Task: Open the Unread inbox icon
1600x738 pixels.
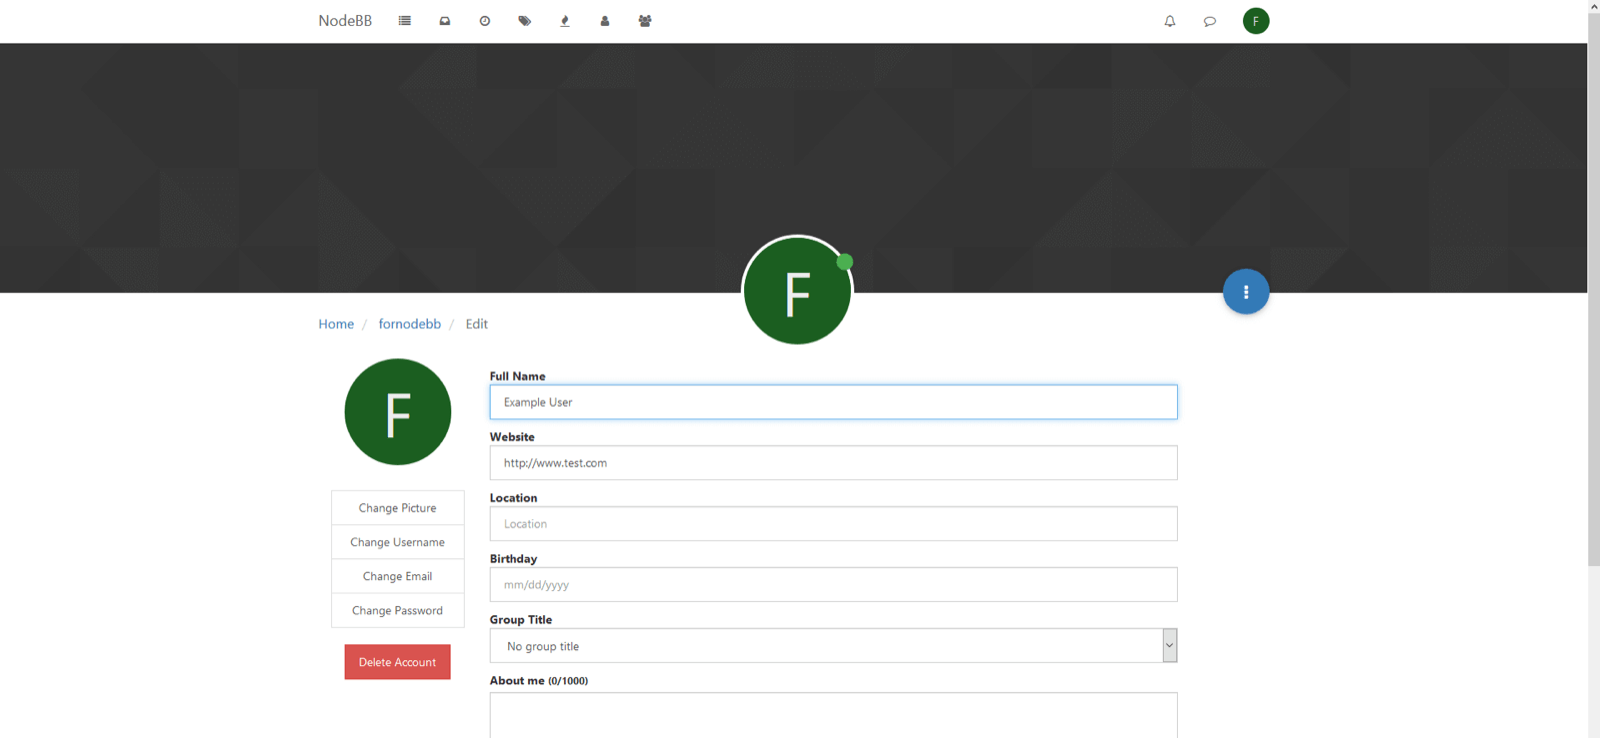Action: [x=445, y=21]
